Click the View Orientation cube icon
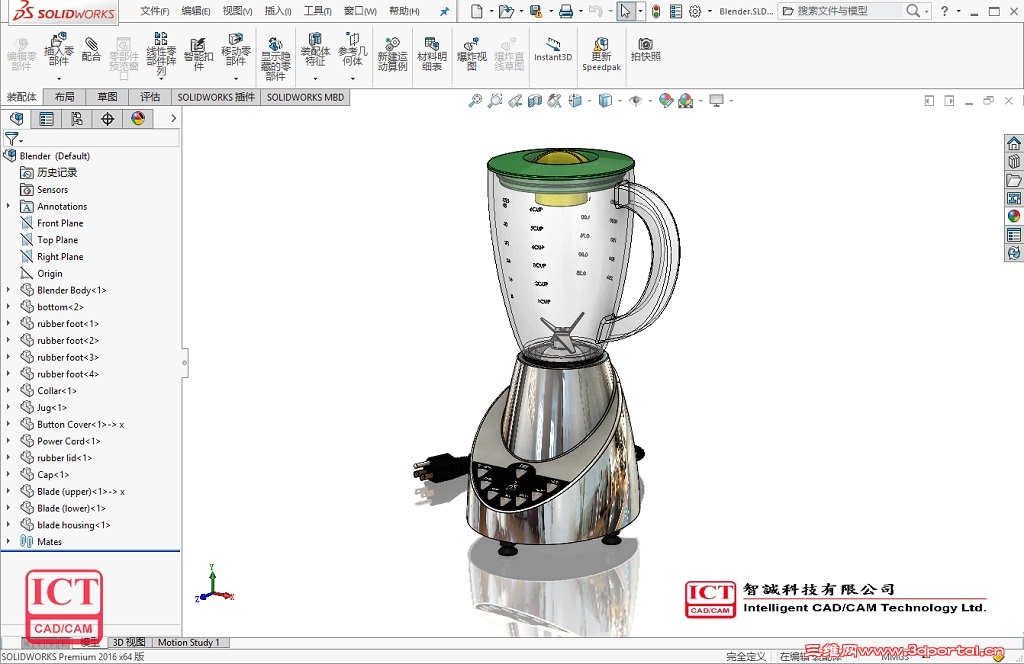 (x=575, y=101)
